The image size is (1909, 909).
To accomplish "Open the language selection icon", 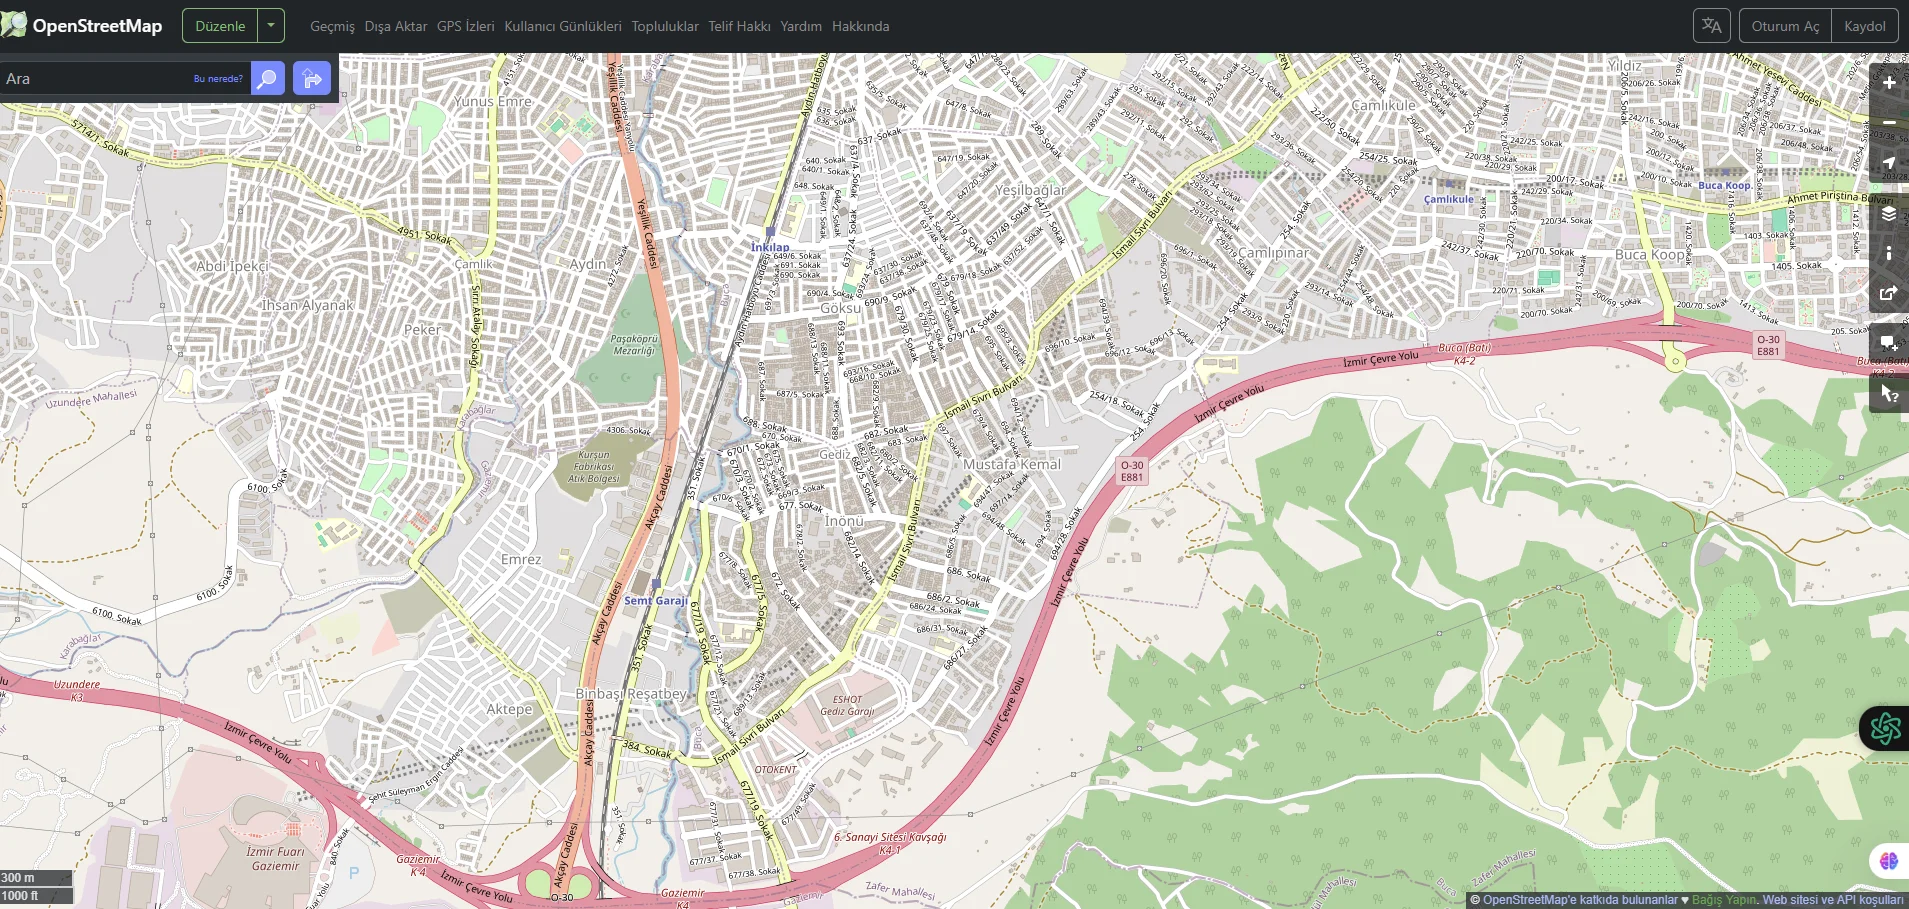I will tap(1711, 26).
